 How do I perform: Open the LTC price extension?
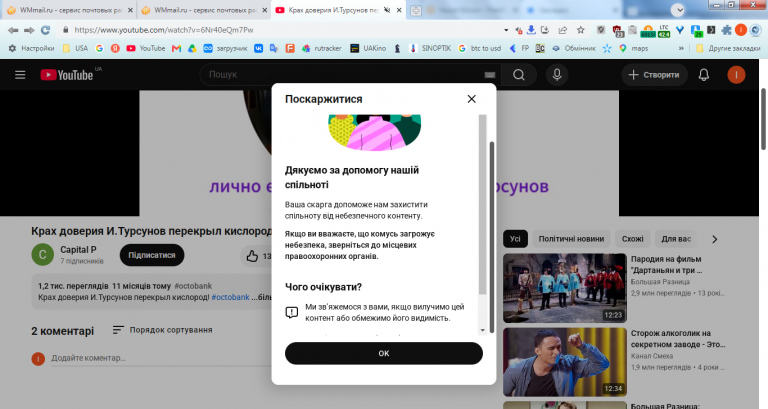pyautogui.click(x=664, y=31)
